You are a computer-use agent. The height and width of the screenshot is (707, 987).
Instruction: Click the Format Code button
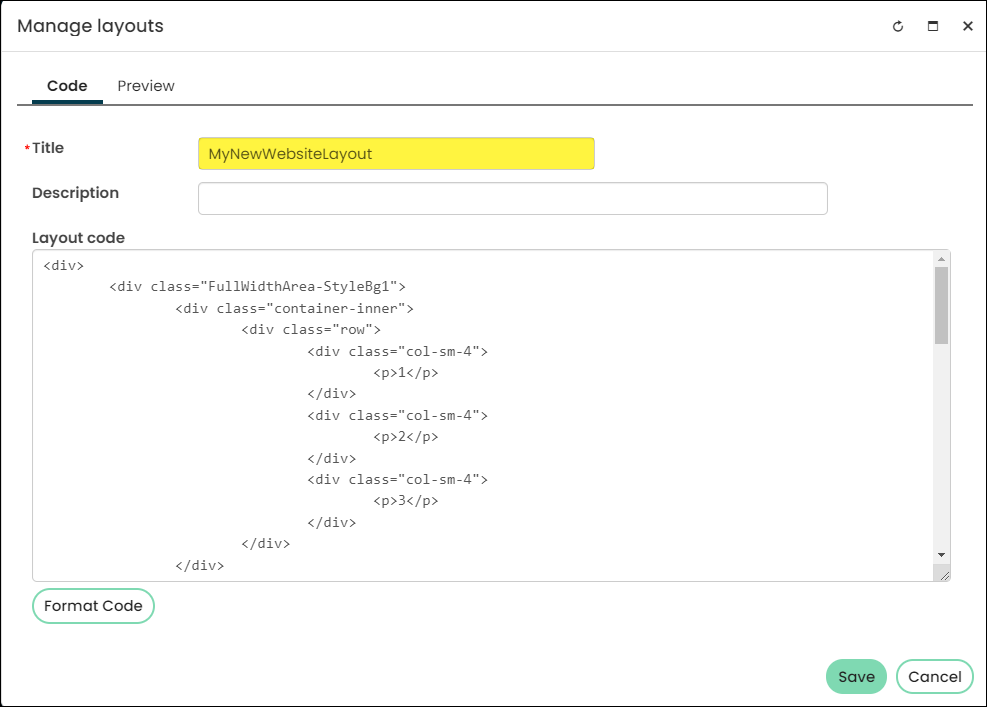click(x=93, y=606)
